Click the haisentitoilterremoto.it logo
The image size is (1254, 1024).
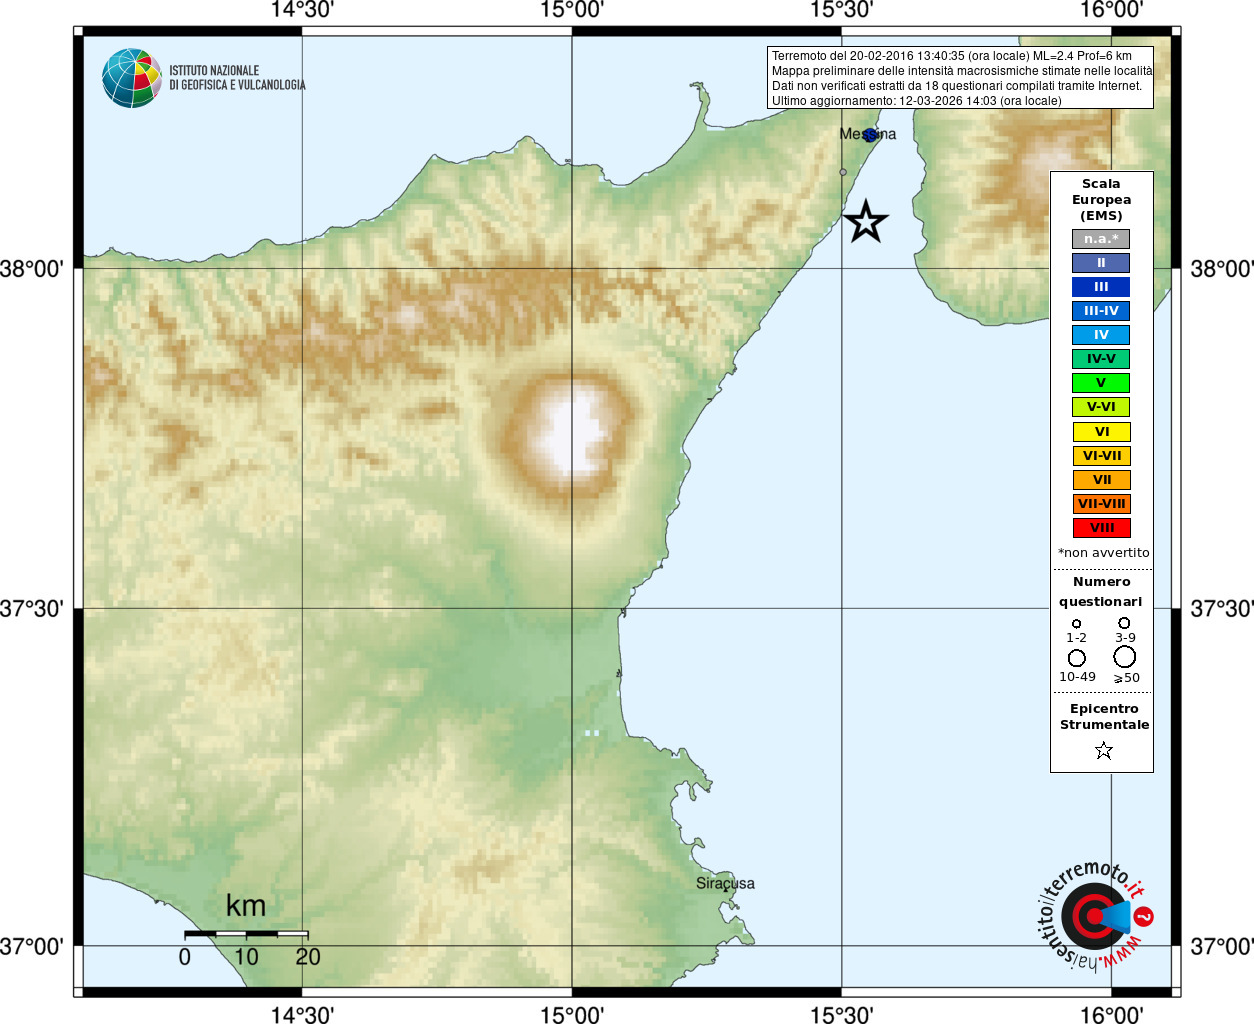[x=1094, y=915]
